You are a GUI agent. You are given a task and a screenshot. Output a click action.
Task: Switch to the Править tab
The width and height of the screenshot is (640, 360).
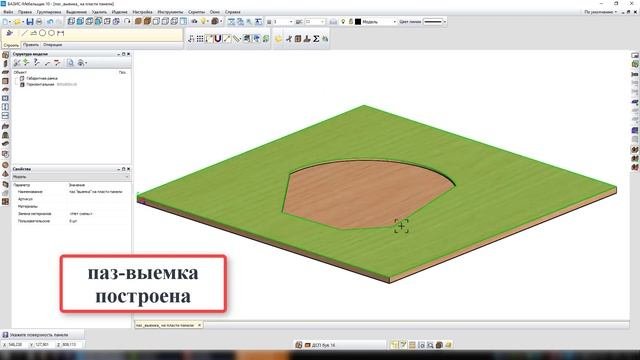click(31, 45)
